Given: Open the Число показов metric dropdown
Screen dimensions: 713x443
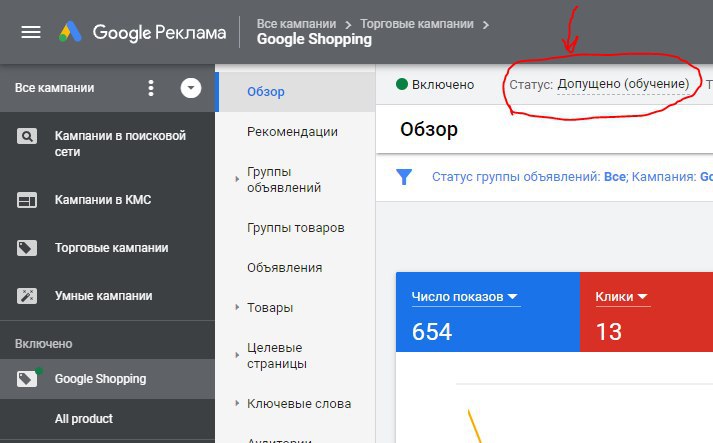Looking at the screenshot, I should pyautogui.click(x=465, y=297).
